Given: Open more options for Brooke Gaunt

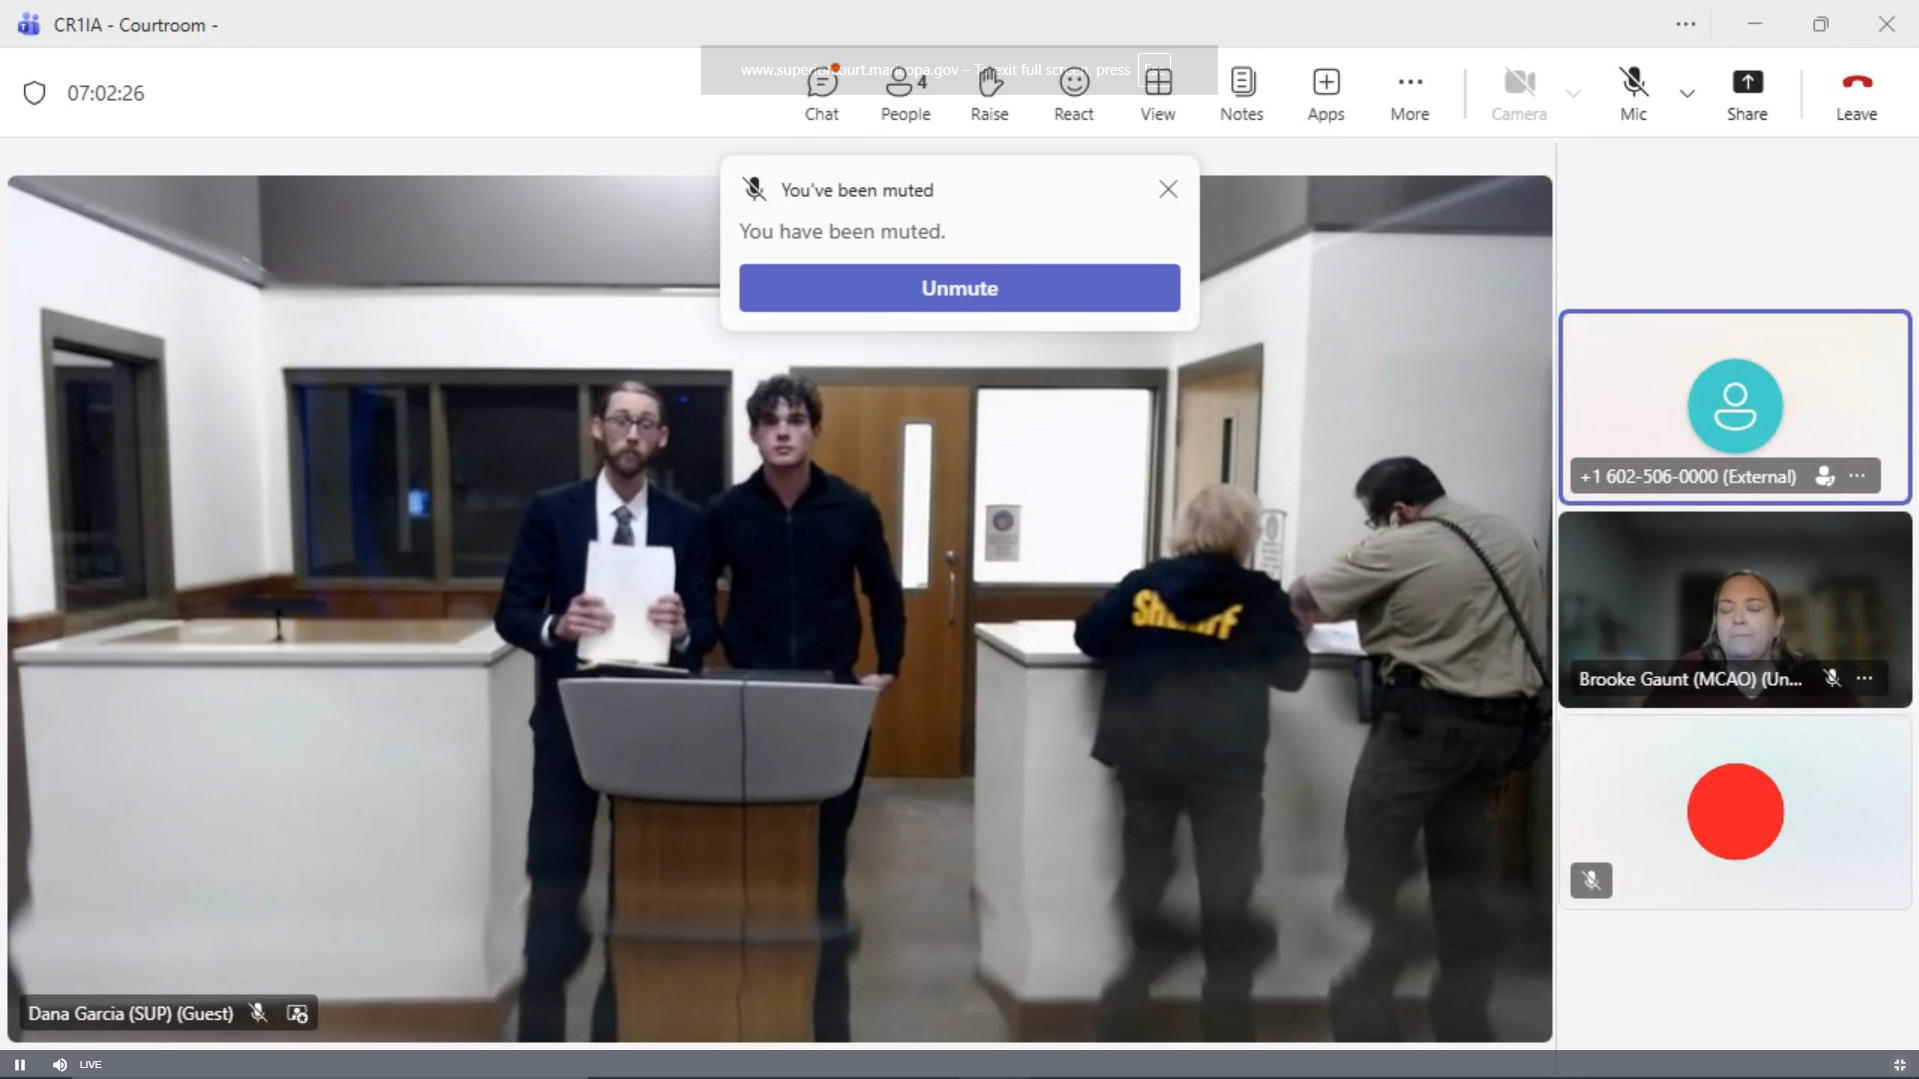Looking at the screenshot, I should click(1864, 679).
